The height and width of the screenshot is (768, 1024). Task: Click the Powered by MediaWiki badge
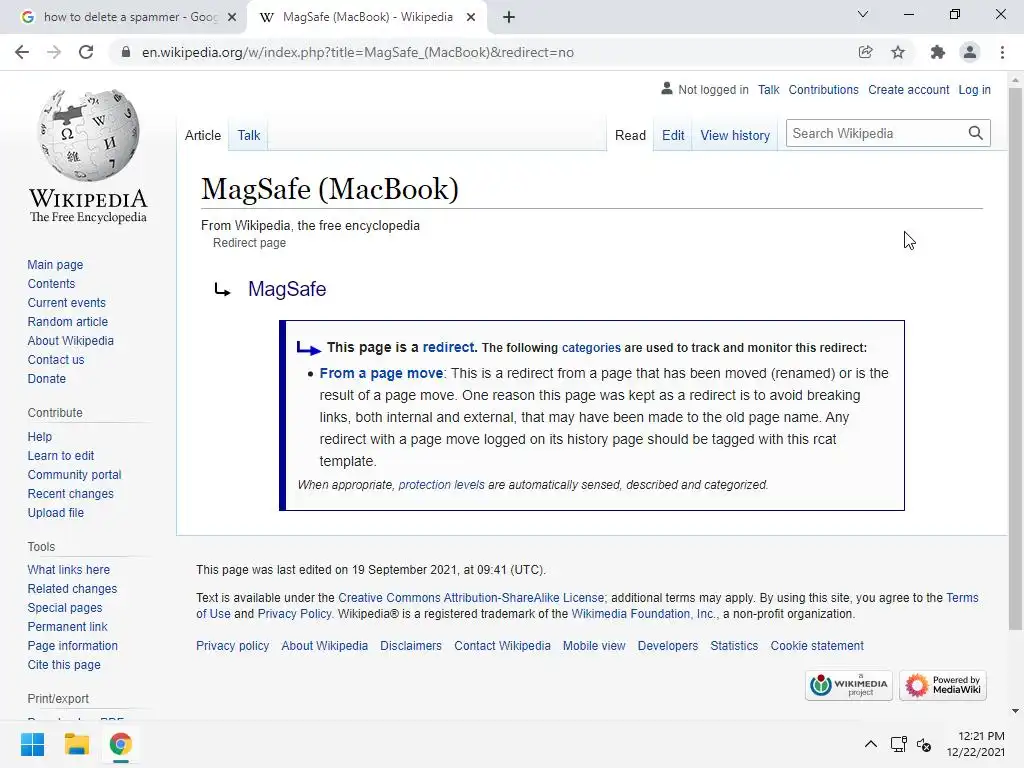point(942,685)
